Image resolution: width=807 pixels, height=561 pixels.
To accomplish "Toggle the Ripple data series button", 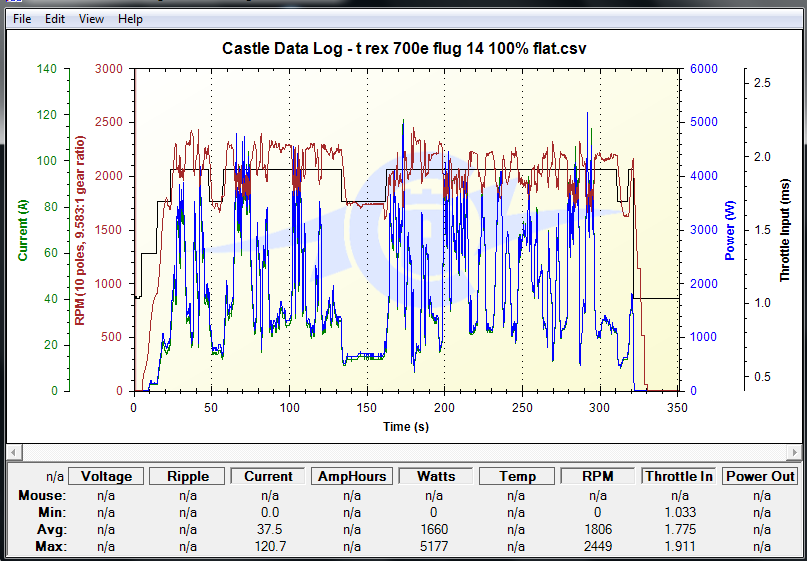I will point(187,476).
